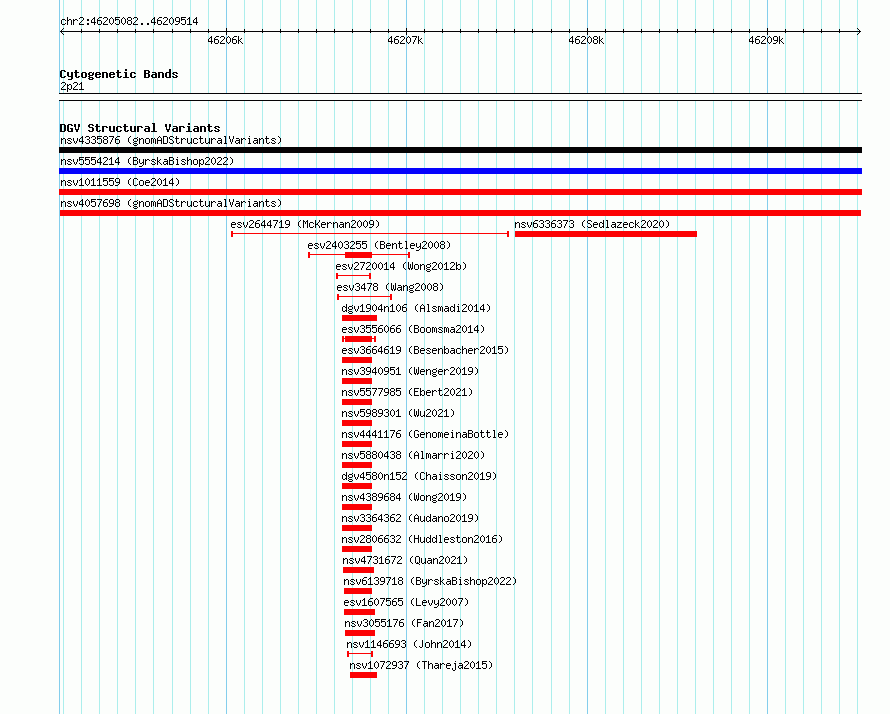Open esv1607565 Levy2007 variant label
The width and height of the screenshot is (890, 714).
click(x=406, y=602)
